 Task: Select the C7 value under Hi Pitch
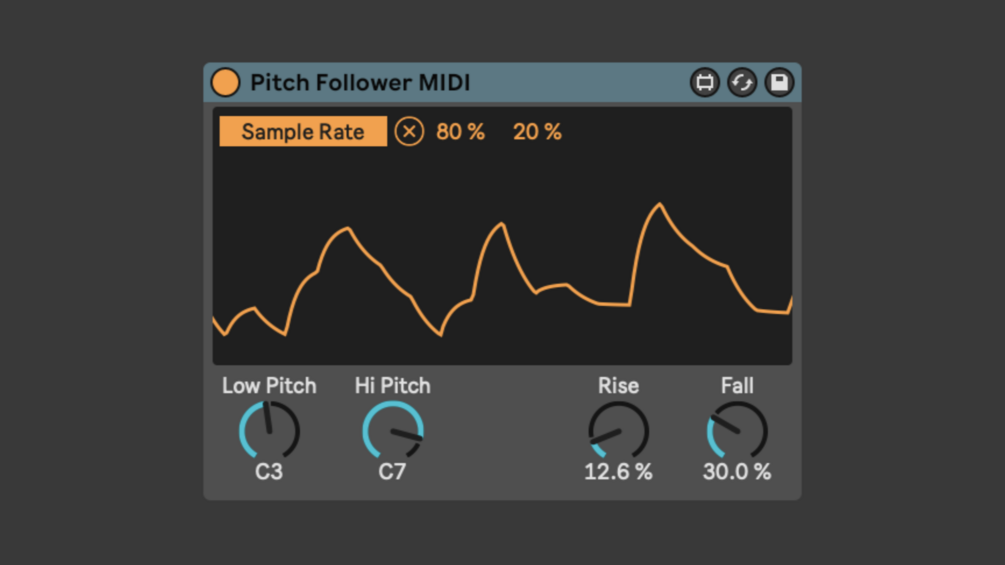[392, 472]
